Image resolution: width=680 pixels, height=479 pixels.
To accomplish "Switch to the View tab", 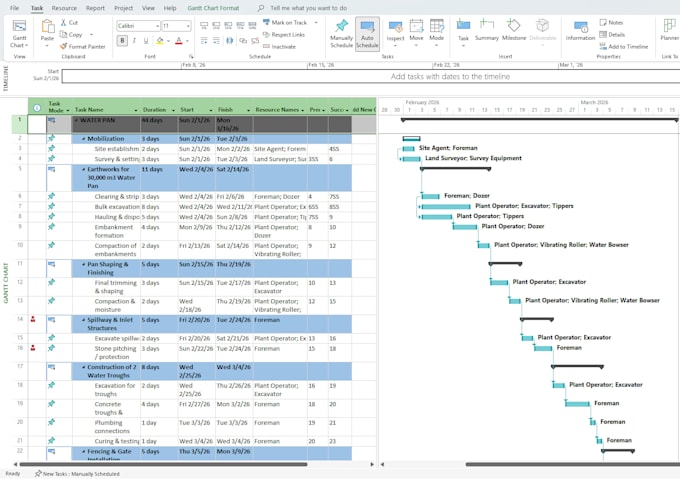I will (x=148, y=8).
